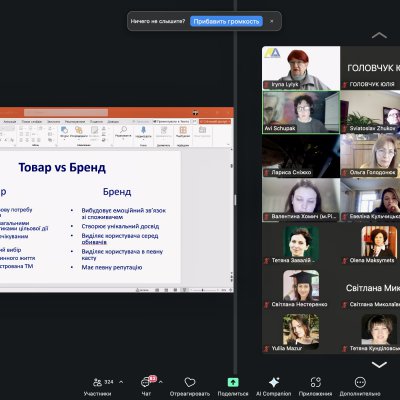400x400 pixels.
Task: Select the ГОЛОВЧУК ЮЛІЯ participant tile
Action: 370,68
